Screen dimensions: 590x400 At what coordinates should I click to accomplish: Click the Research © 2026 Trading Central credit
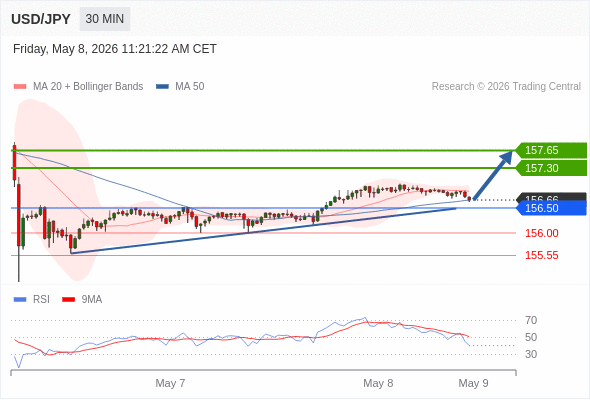tap(506, 87)
